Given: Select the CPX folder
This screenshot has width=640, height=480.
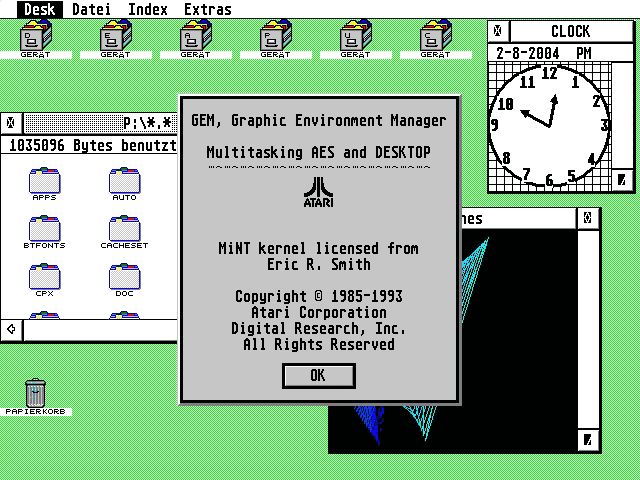Looking at the screenshot, I should 44,280.
